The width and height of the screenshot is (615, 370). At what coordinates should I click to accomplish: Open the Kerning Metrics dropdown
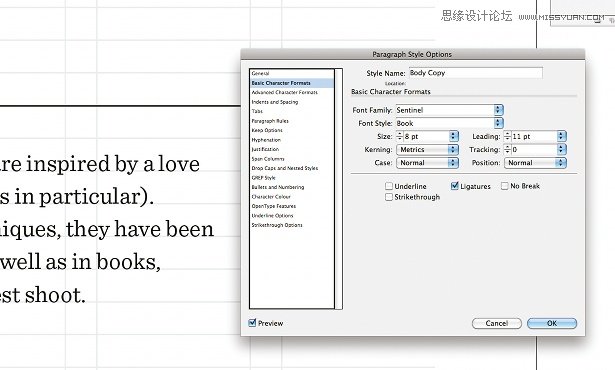(x=427, y=149)
